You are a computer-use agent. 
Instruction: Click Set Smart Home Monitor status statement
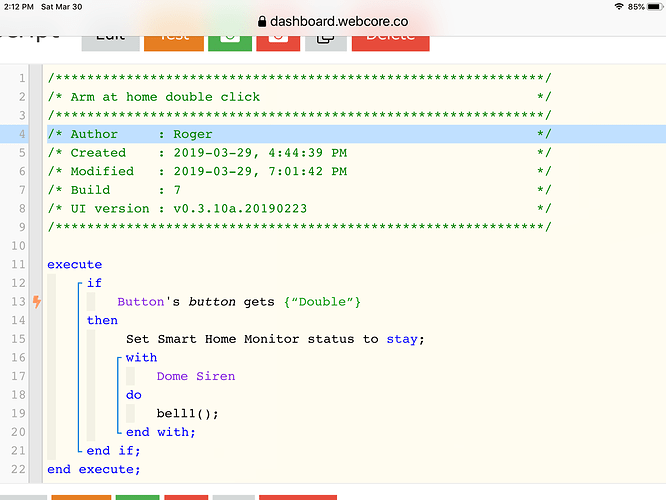[x=275, y=339]
